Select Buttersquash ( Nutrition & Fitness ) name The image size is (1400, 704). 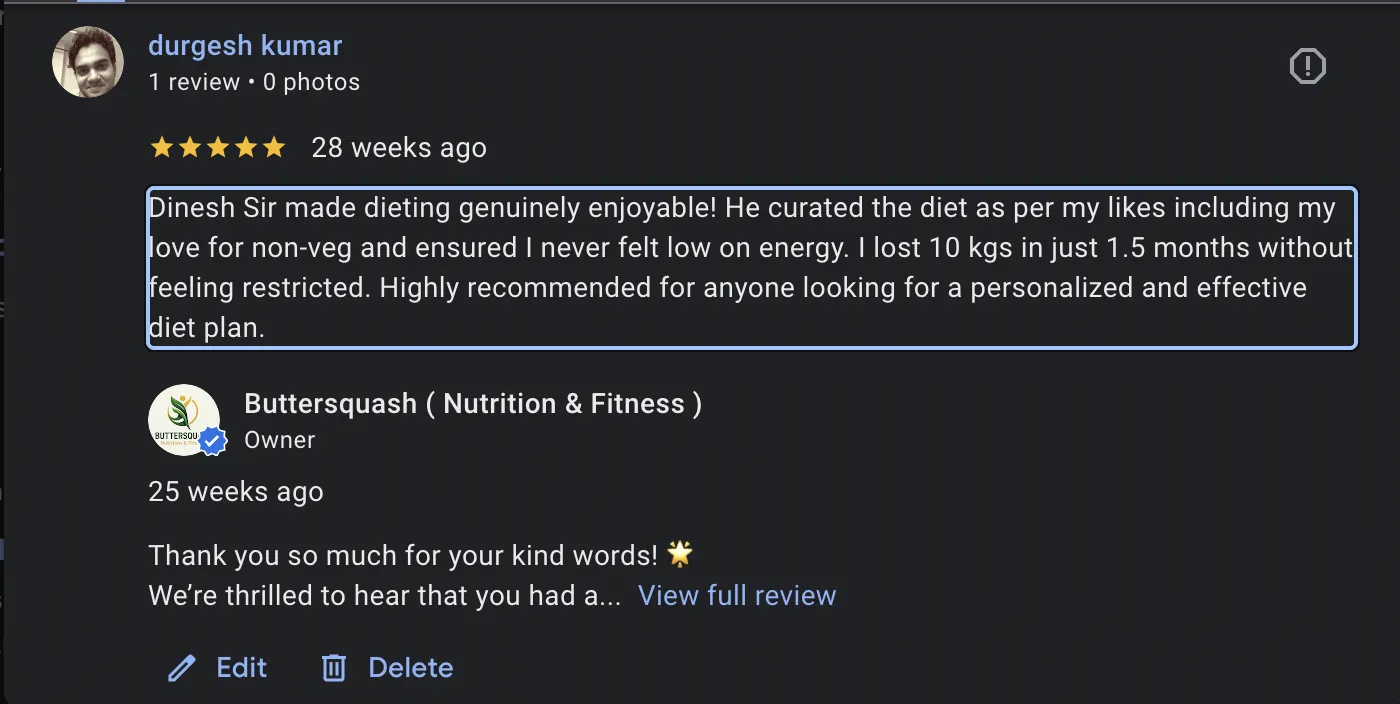473,404
